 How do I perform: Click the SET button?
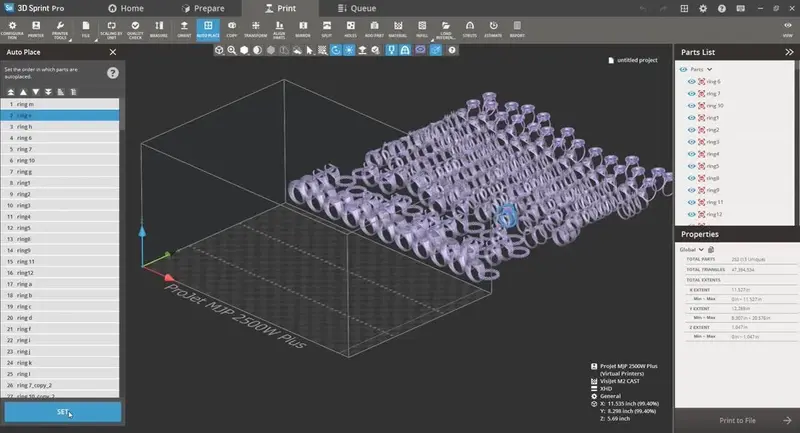point(63,412)
